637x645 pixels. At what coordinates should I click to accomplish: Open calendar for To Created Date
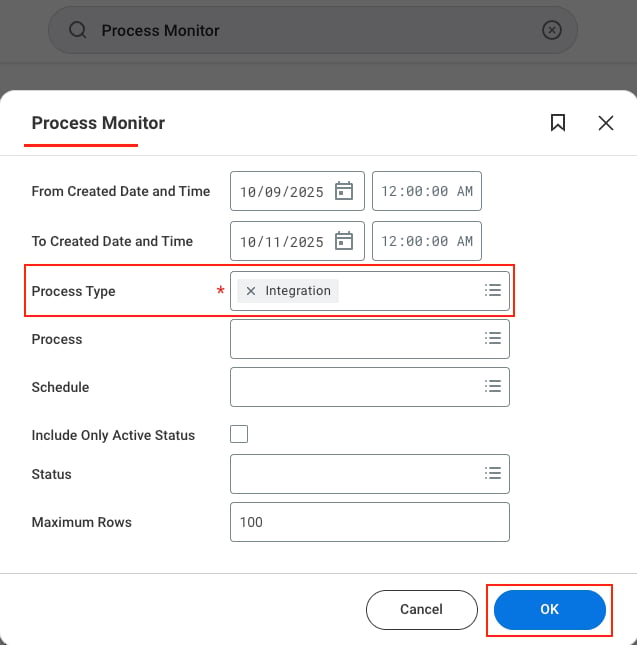pyautogui.click(x=344, y=241)
